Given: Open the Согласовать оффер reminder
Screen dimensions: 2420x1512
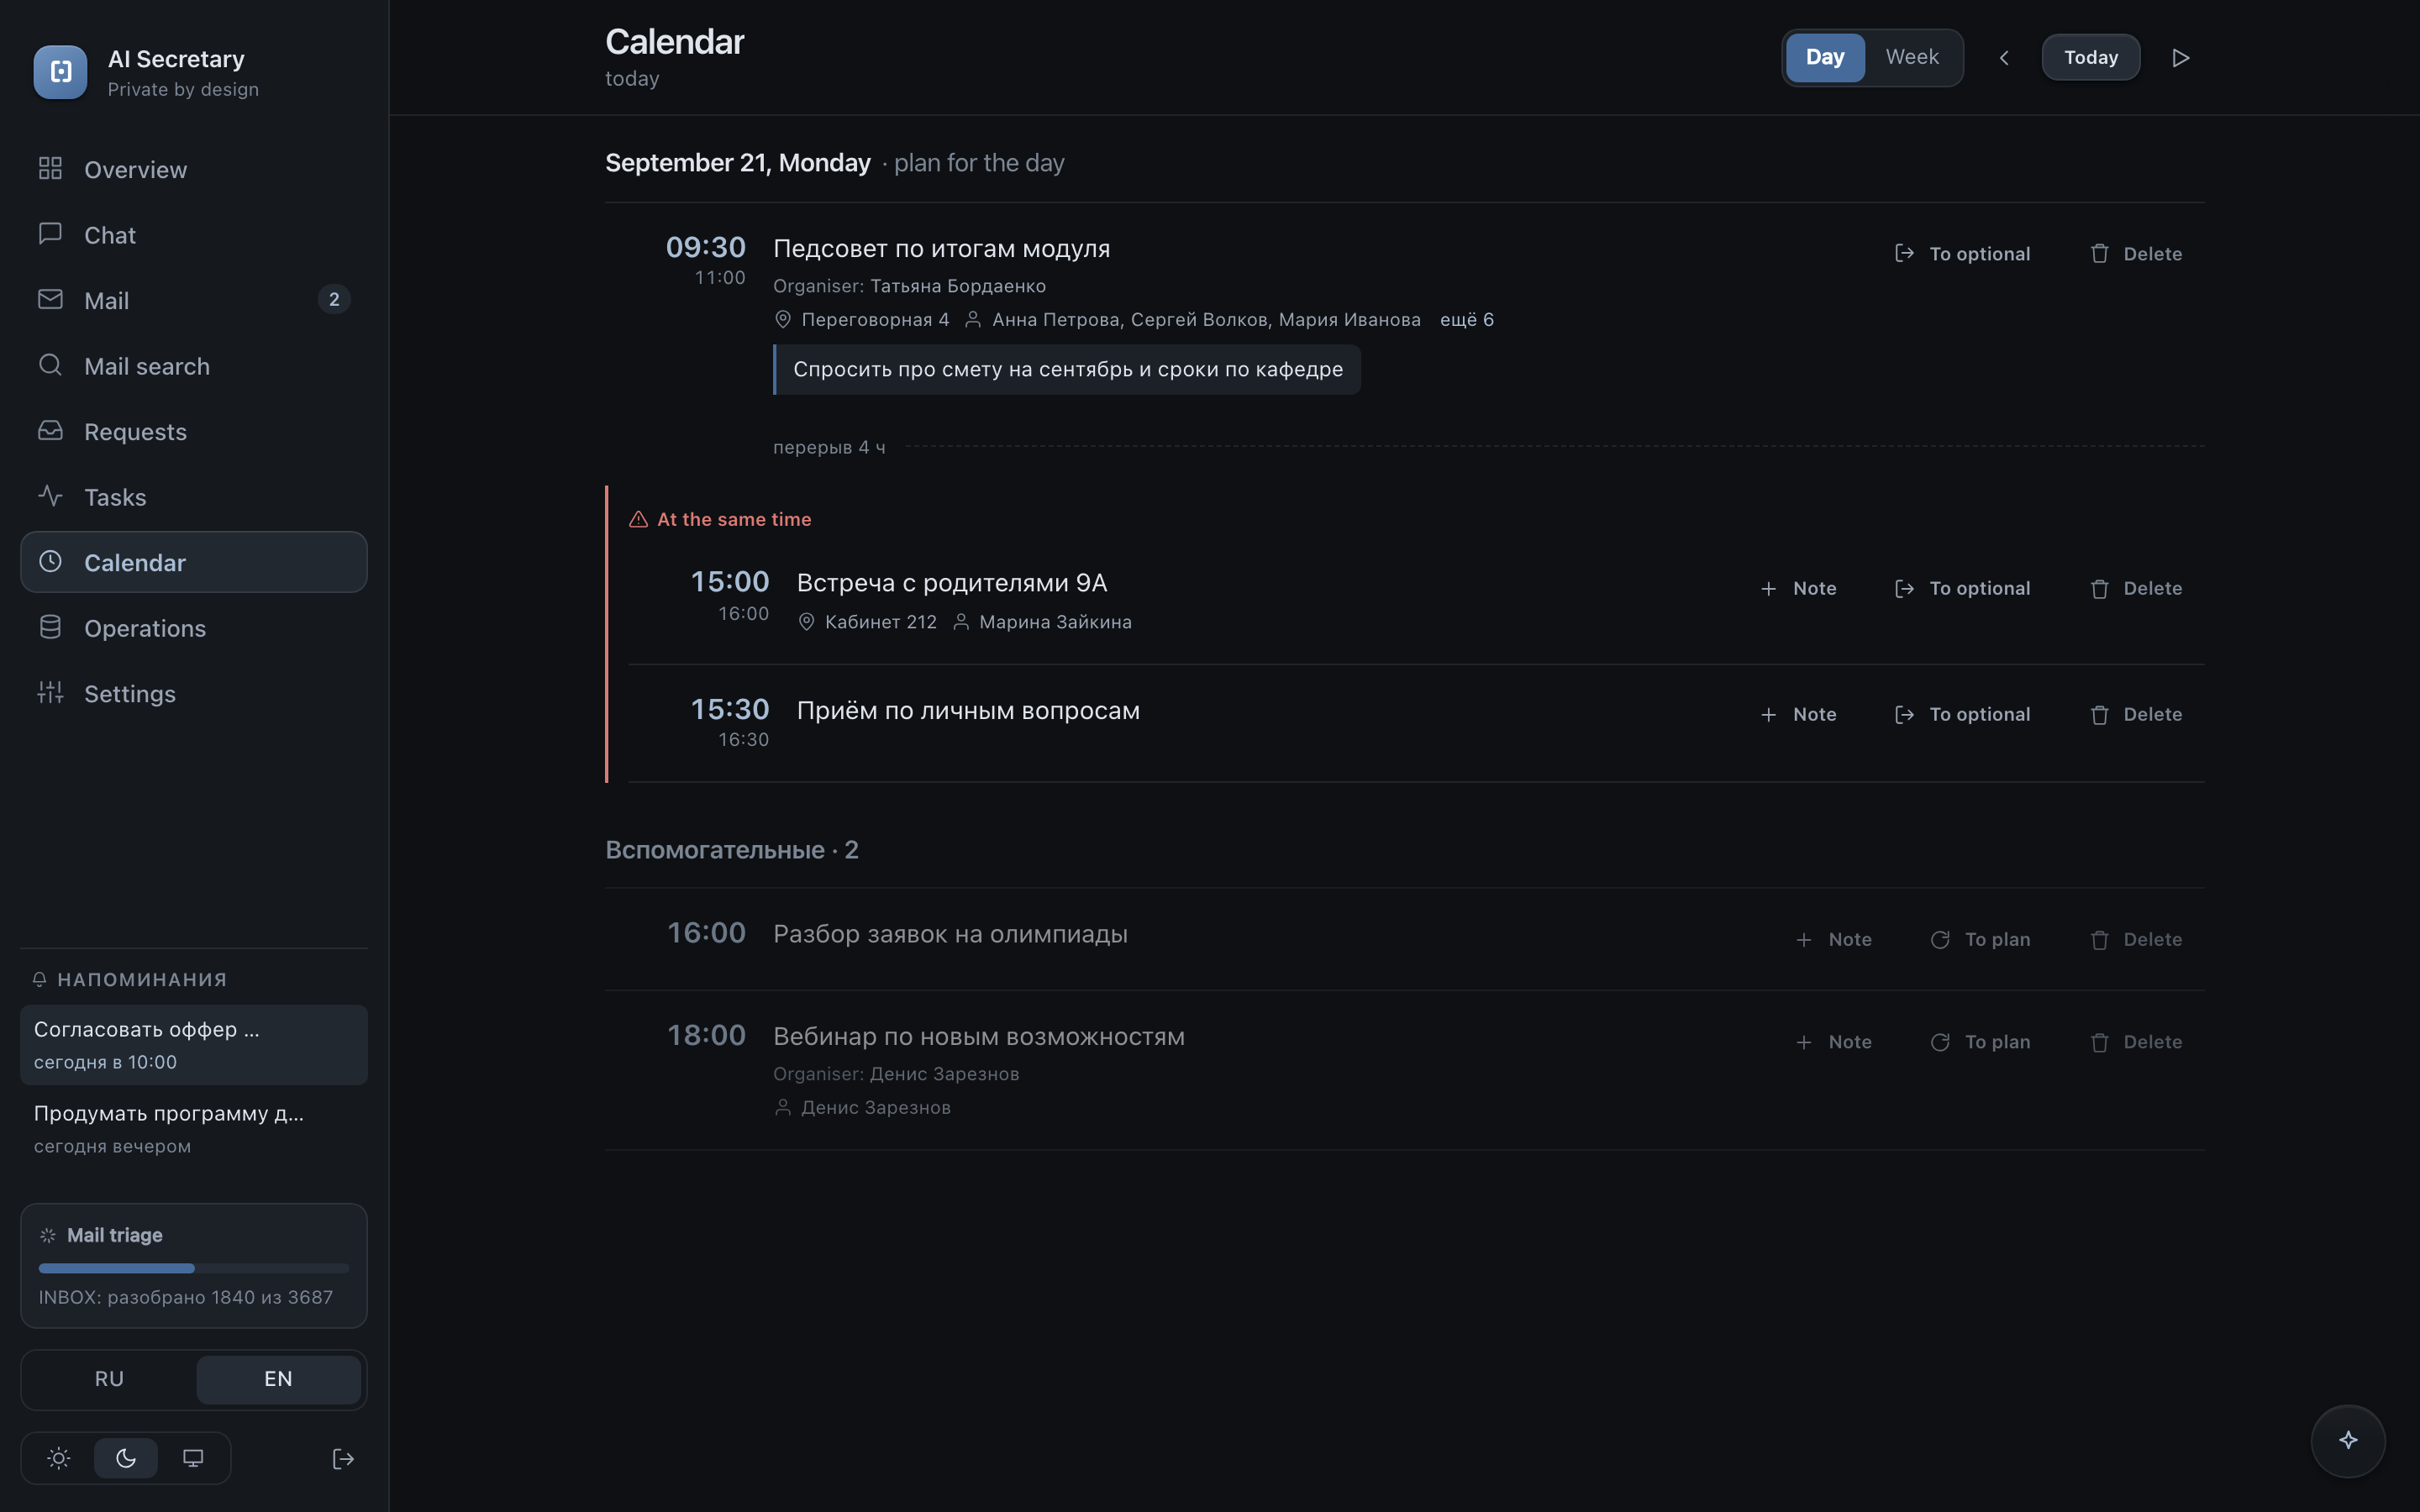Looking at the screenshot, I should [194, 1044].
